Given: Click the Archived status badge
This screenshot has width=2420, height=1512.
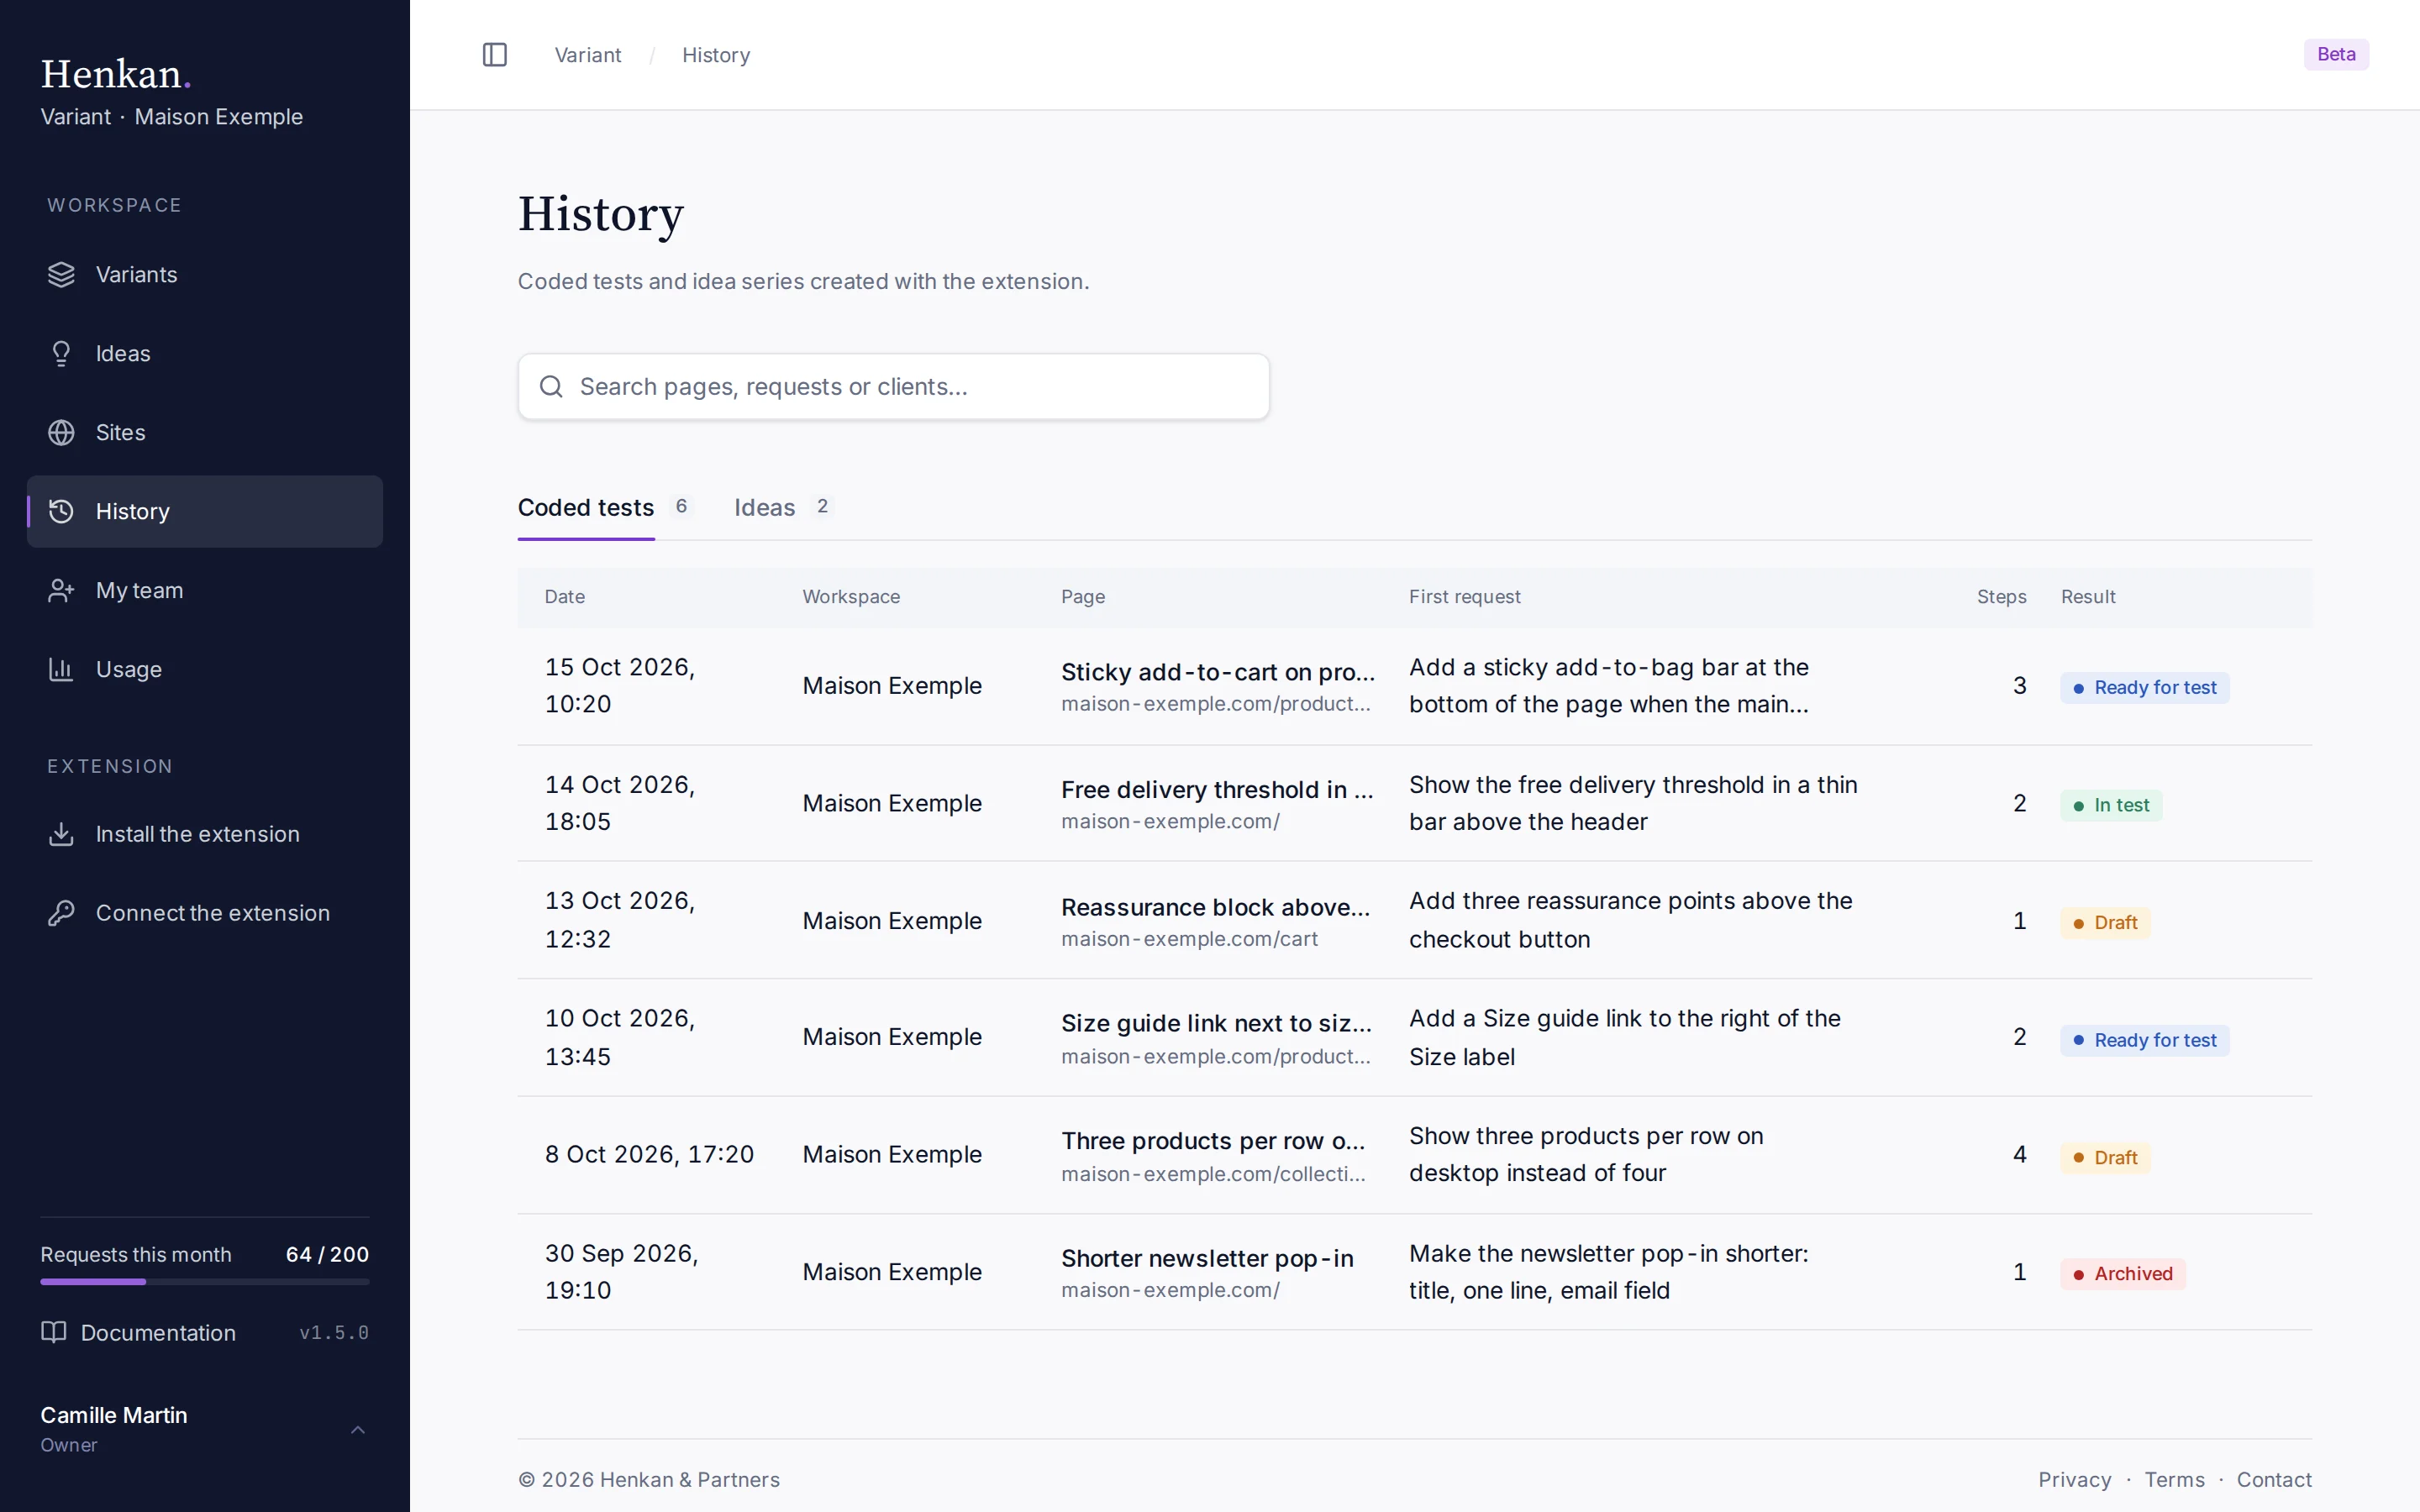Looking at the screenshot, I should point(2122,1274).
